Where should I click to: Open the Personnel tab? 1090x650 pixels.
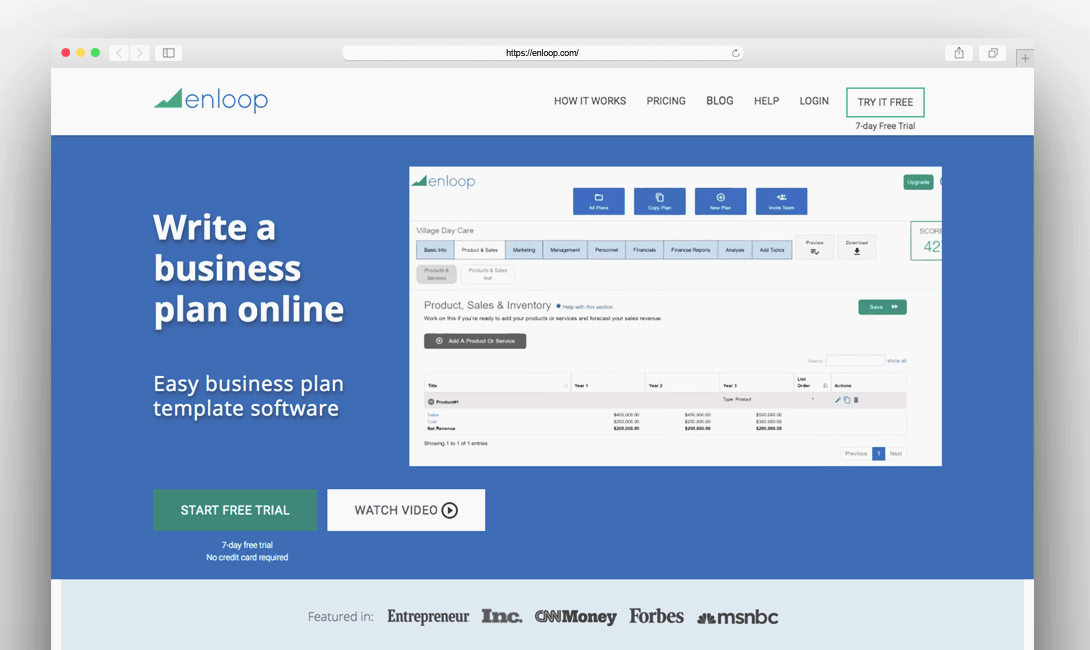(x=606, y=250)
